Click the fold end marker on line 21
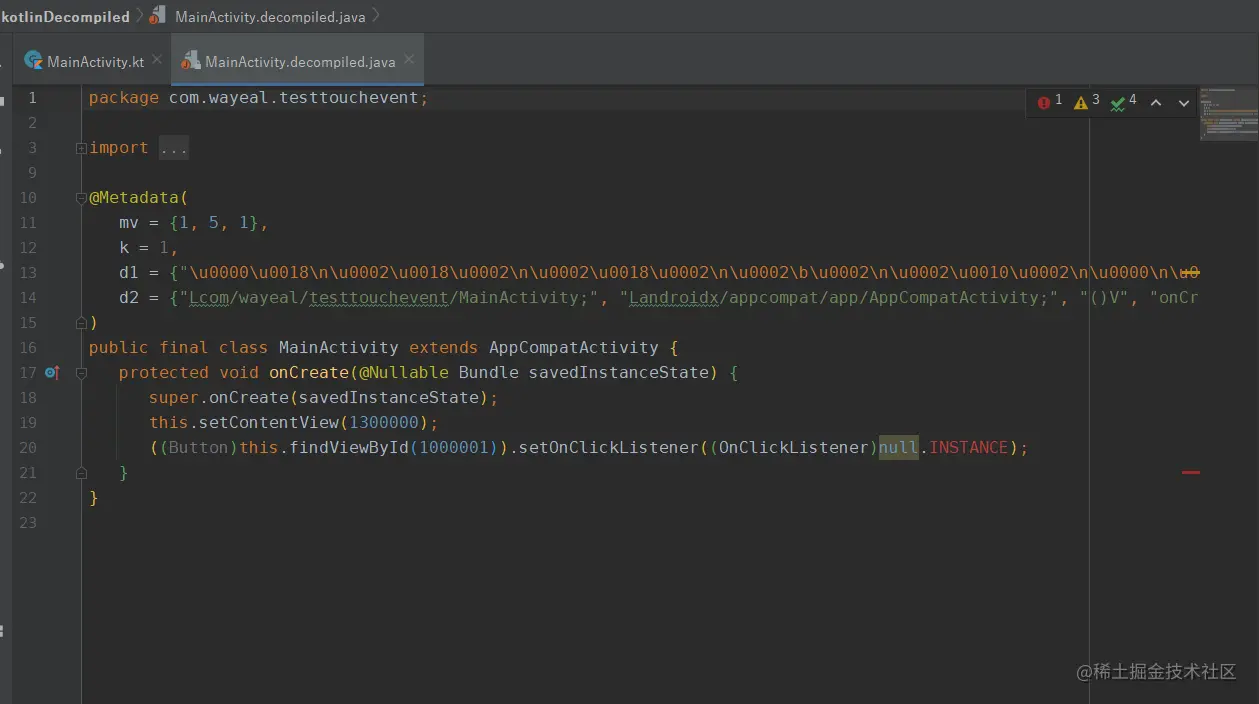1259x704 pixels. pyautogui.click(x=81, y=472)
